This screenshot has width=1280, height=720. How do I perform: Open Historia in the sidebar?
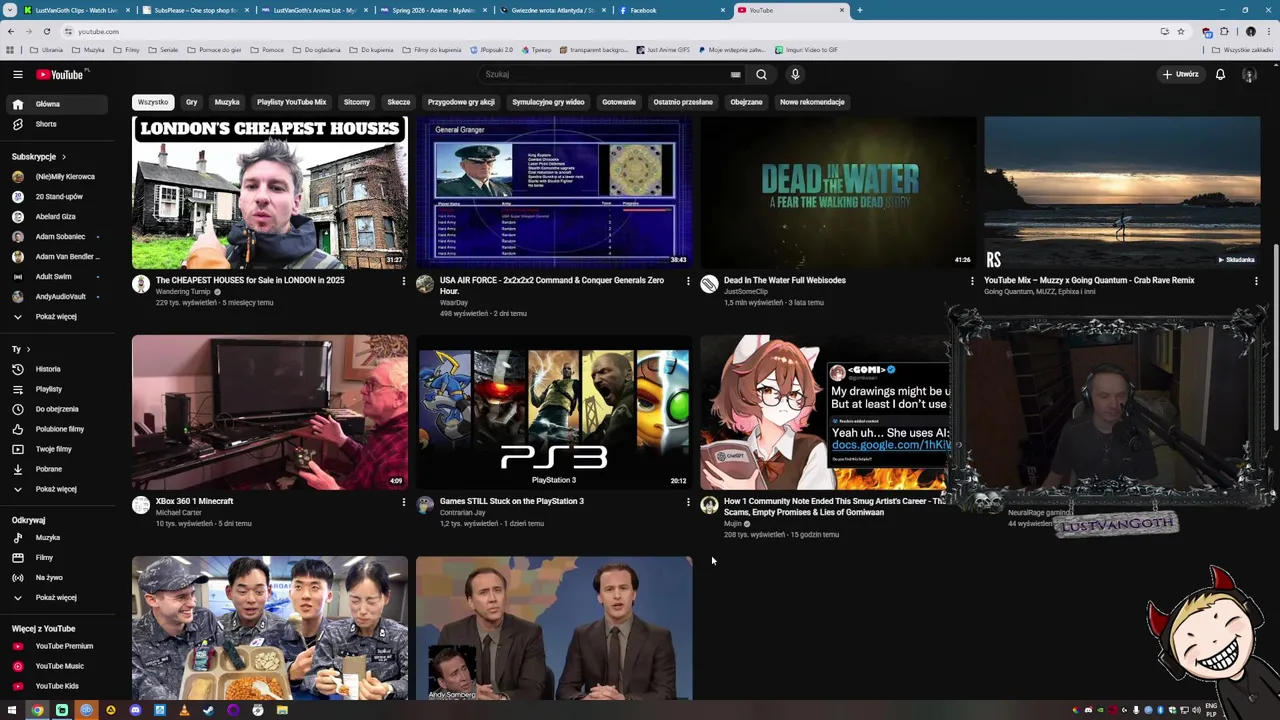[x=58, y=369]
